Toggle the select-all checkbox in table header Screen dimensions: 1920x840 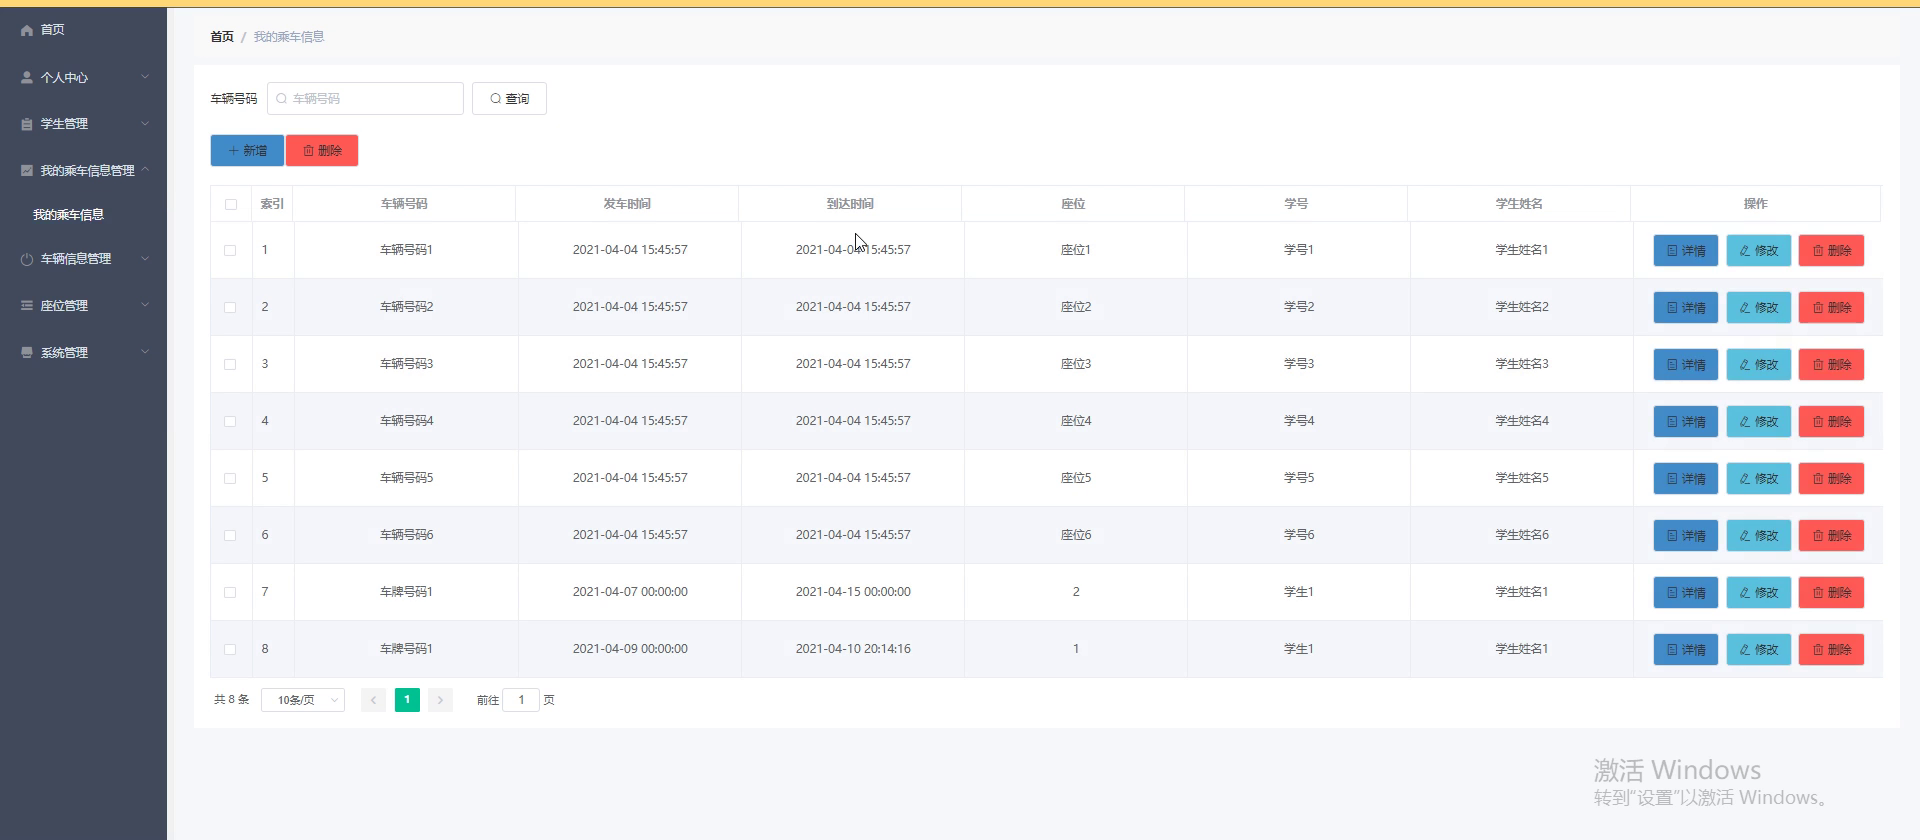[231, 204]
